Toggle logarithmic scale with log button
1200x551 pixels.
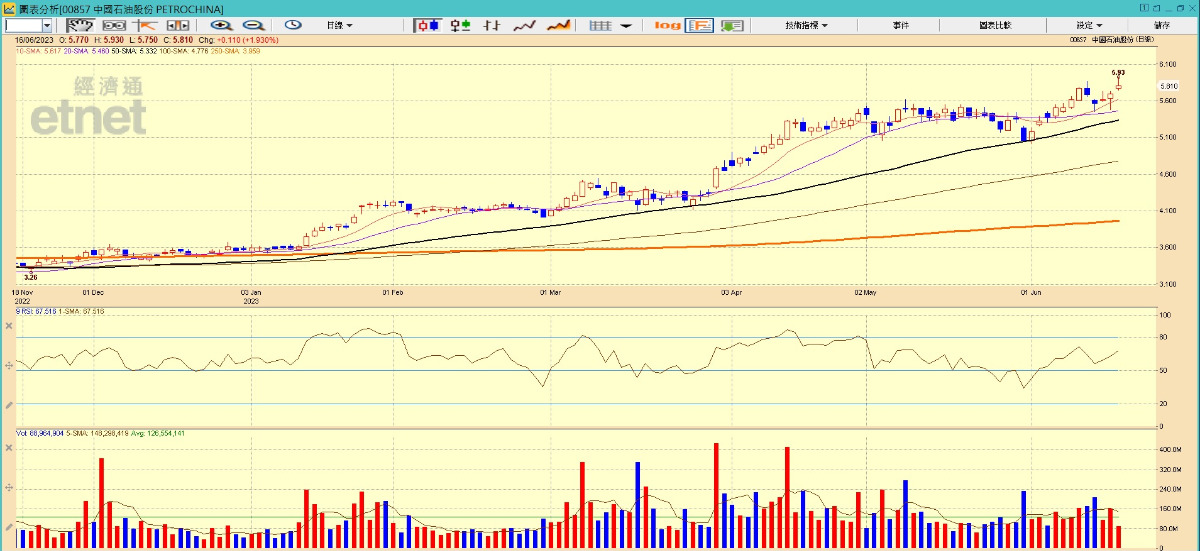(x=667, y=25)
